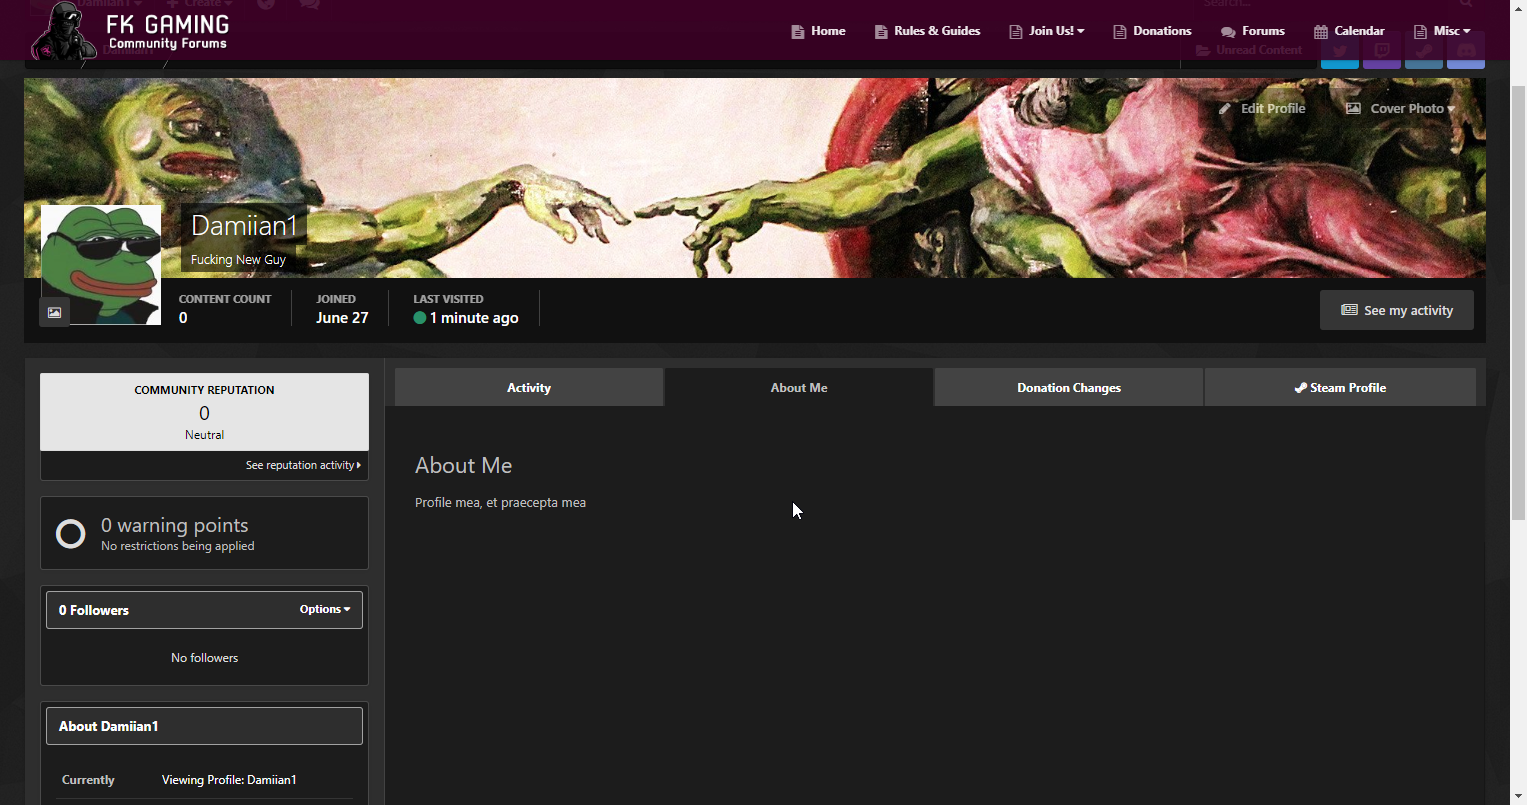This screenshot has height=805, width=1527.
Task: Open the See reputation activity link
Action: [303, 465]
